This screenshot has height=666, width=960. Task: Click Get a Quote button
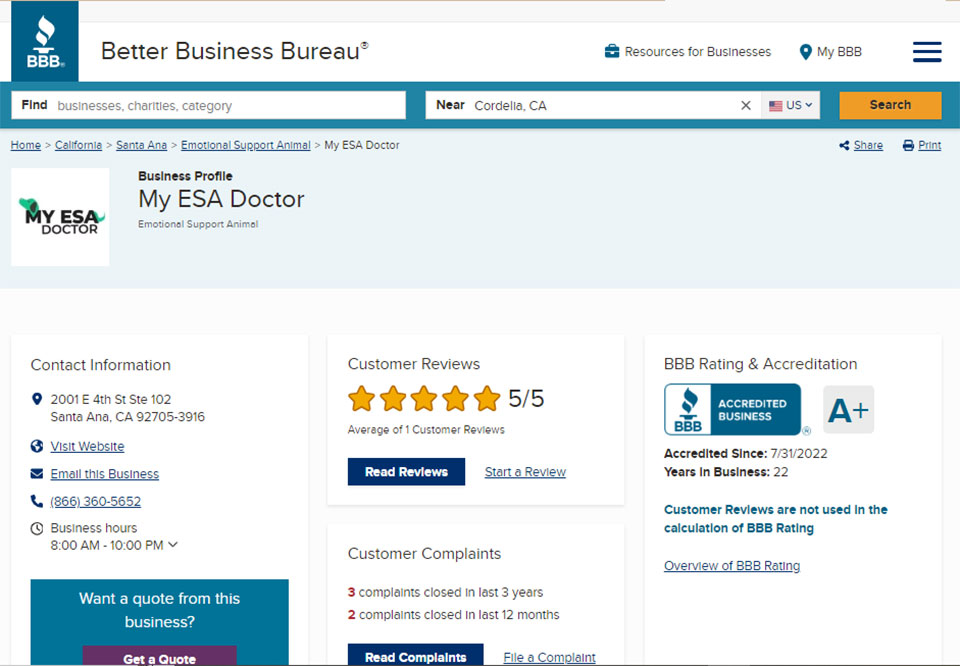[x=159, y=658]
